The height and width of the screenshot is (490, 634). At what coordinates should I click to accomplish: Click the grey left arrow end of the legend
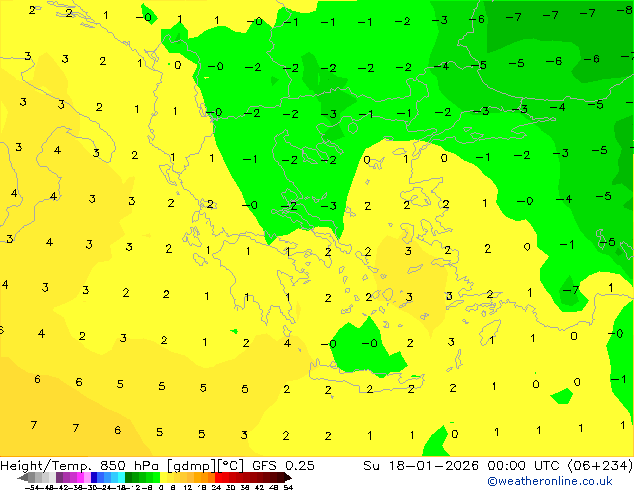tap(23, 477)
